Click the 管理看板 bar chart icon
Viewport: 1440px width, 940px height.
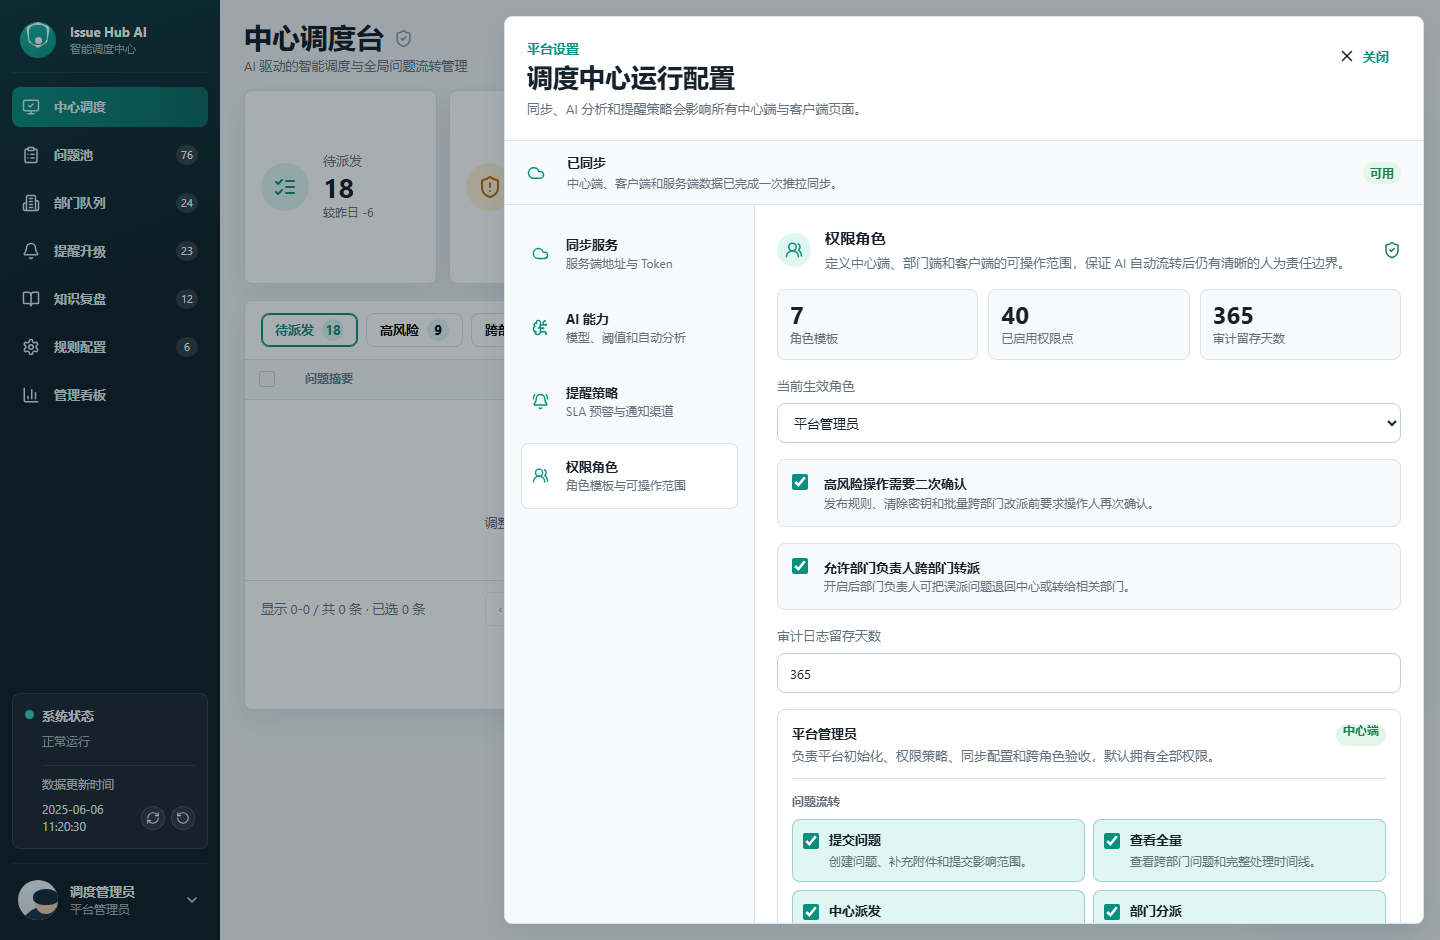tap(31, 395)
